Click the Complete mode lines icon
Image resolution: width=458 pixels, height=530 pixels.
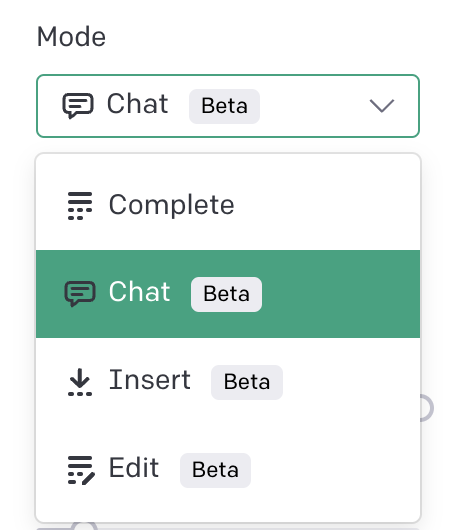(x=80, y=206)
